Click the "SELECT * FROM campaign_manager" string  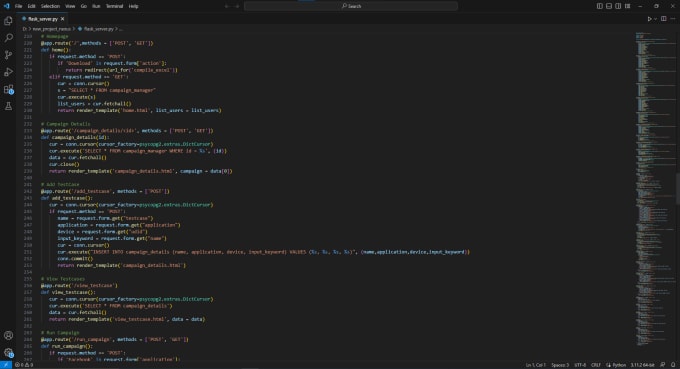pos(112,90)
